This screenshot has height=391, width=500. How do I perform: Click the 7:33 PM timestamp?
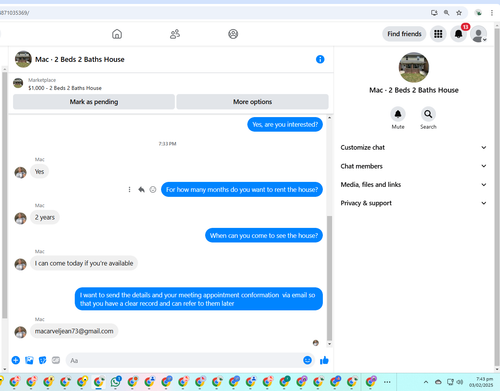[167, 144]
